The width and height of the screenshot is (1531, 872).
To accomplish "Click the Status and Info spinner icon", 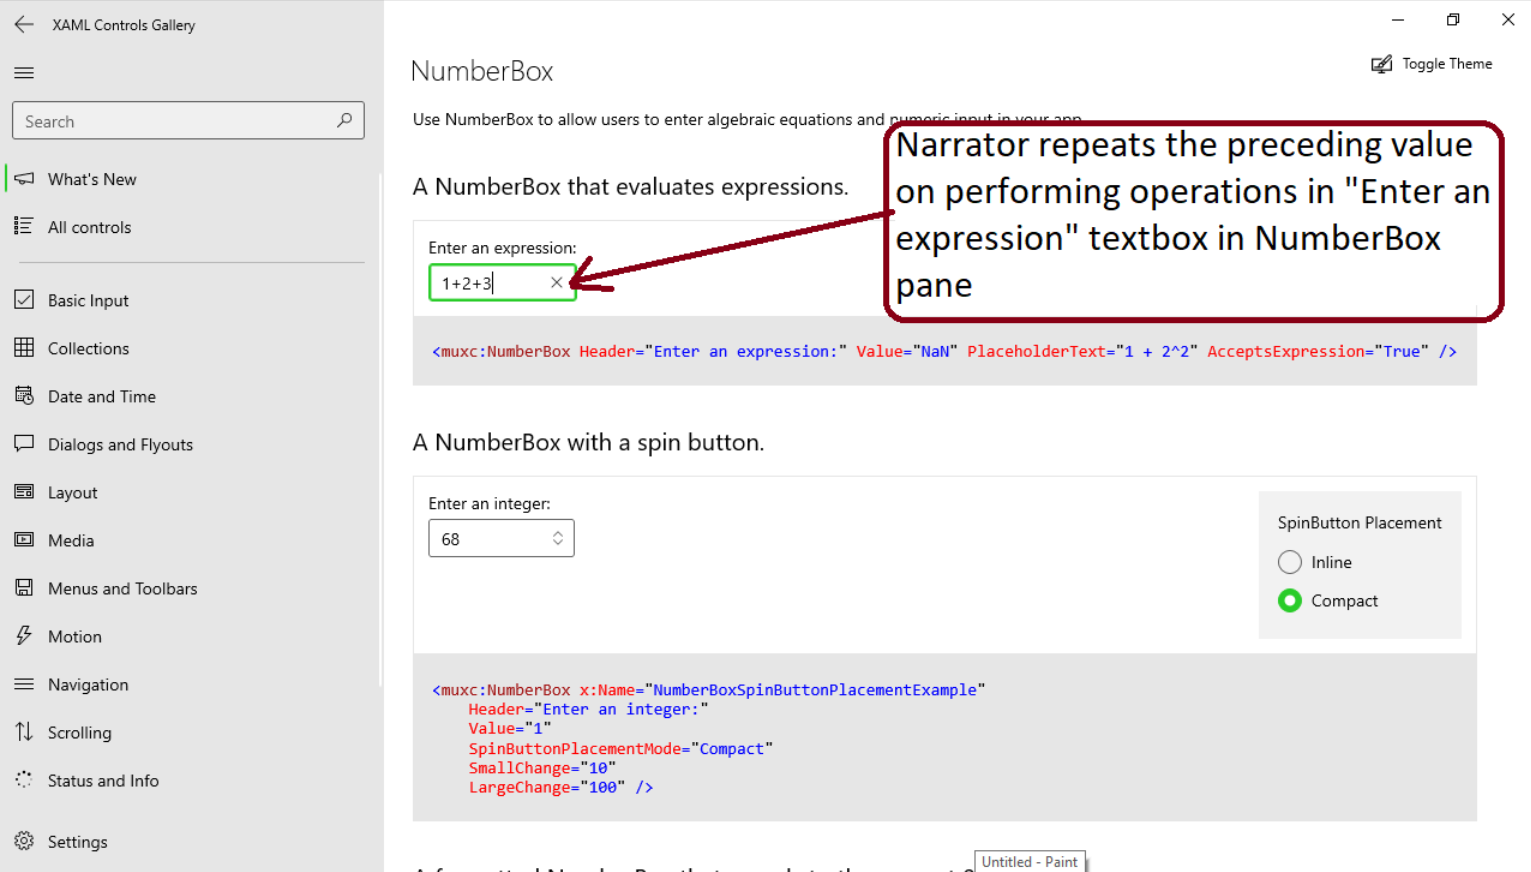I will coord(24,780).
